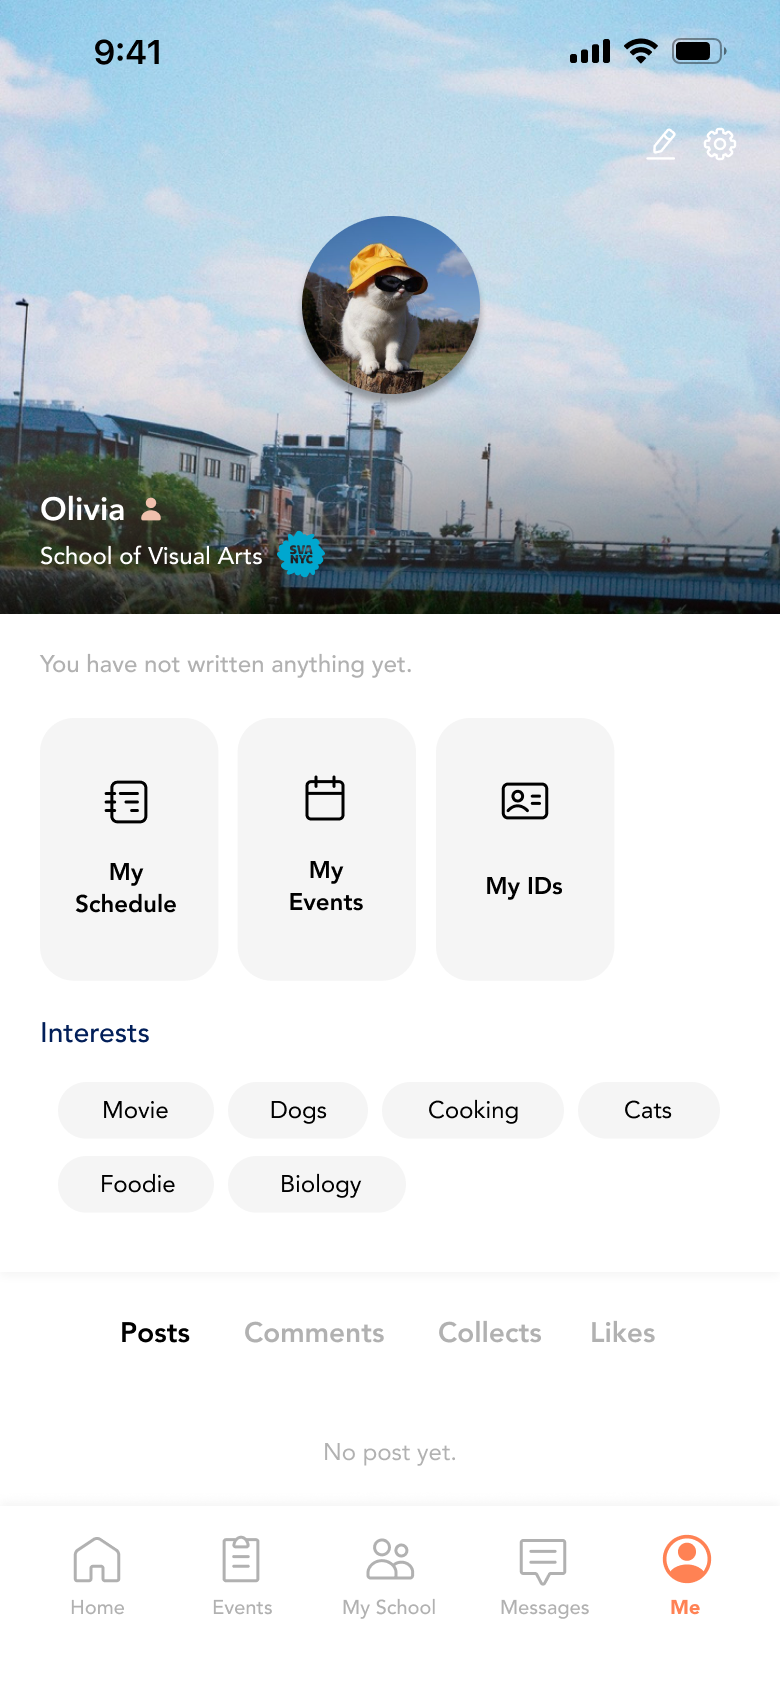Open the My Schedule card
Viewport: 780px width, 1688px height.
(129, 849)
